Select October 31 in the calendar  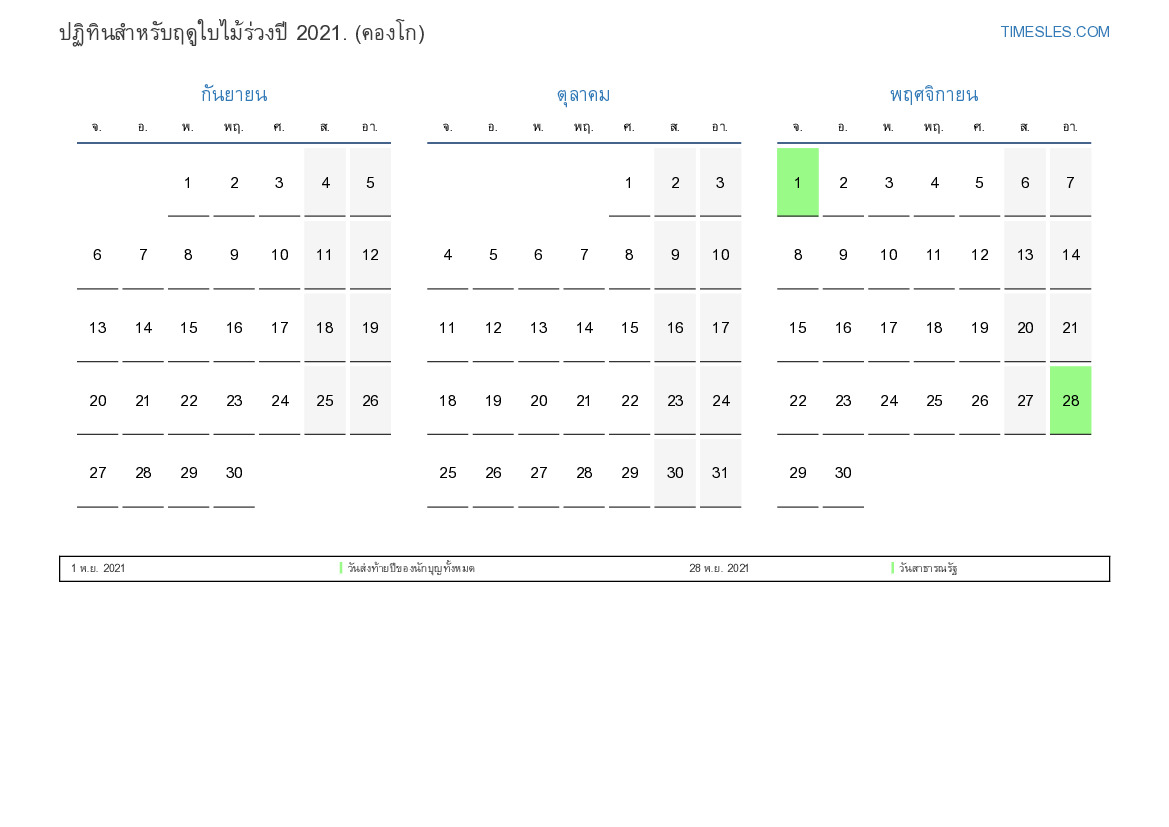720,473
